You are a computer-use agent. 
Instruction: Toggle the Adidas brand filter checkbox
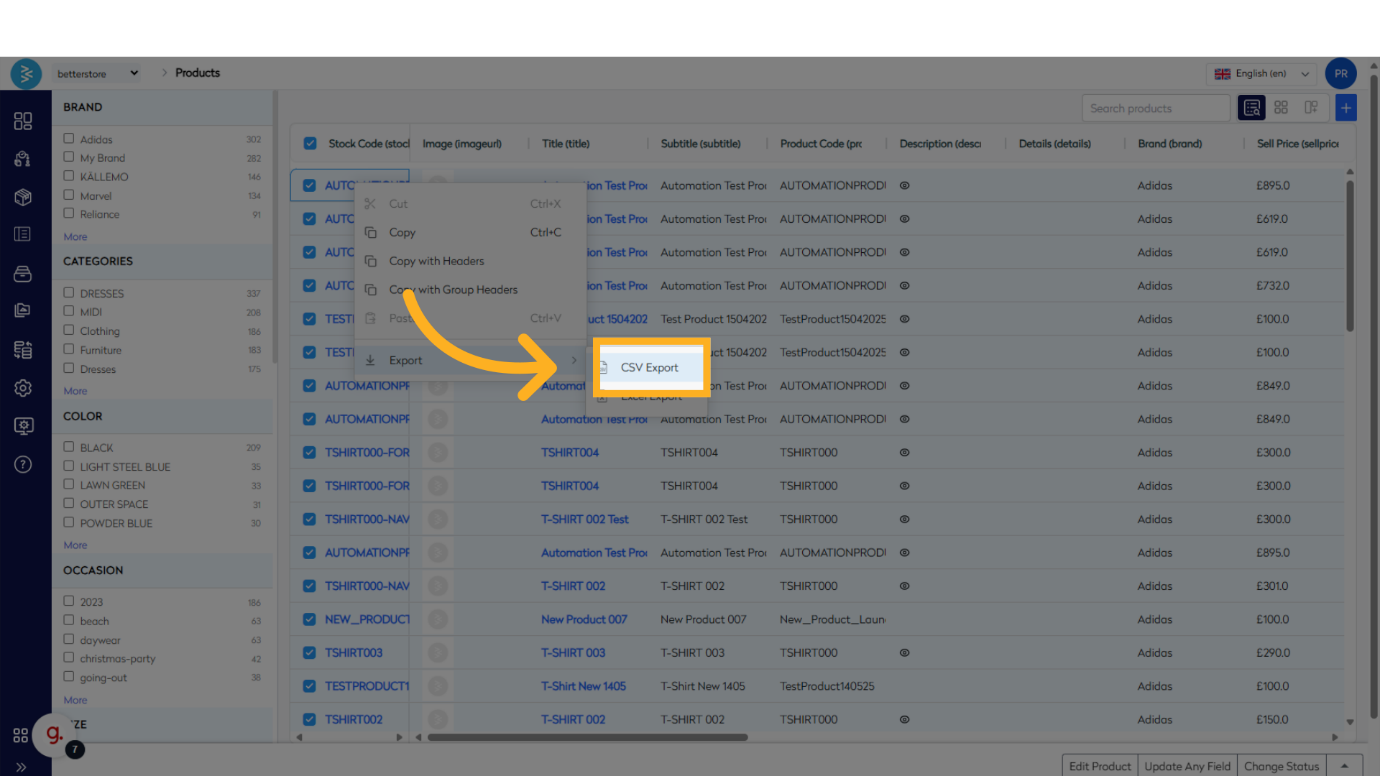click(69, 139)
